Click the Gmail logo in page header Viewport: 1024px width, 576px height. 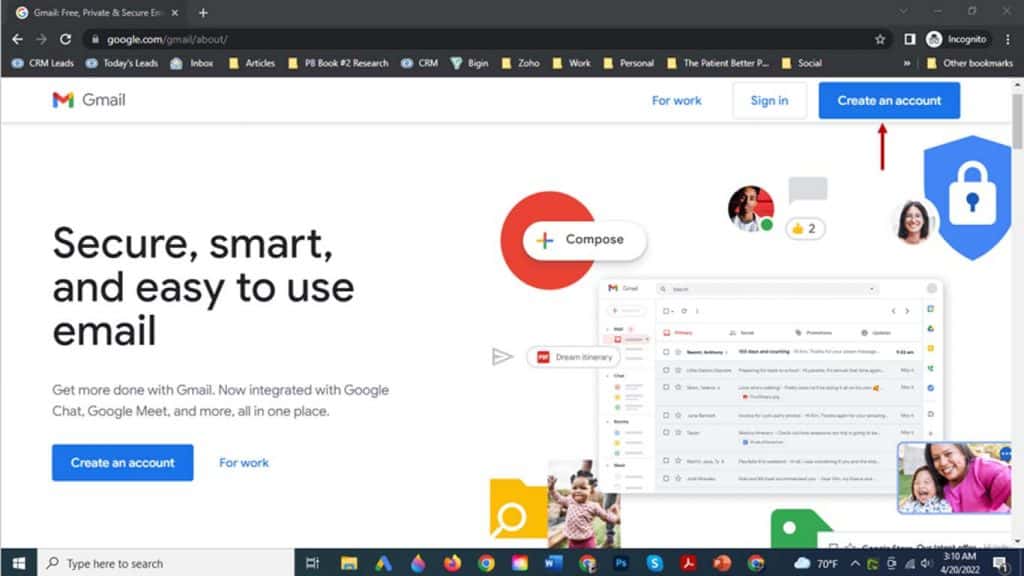(x=89, y=100)
